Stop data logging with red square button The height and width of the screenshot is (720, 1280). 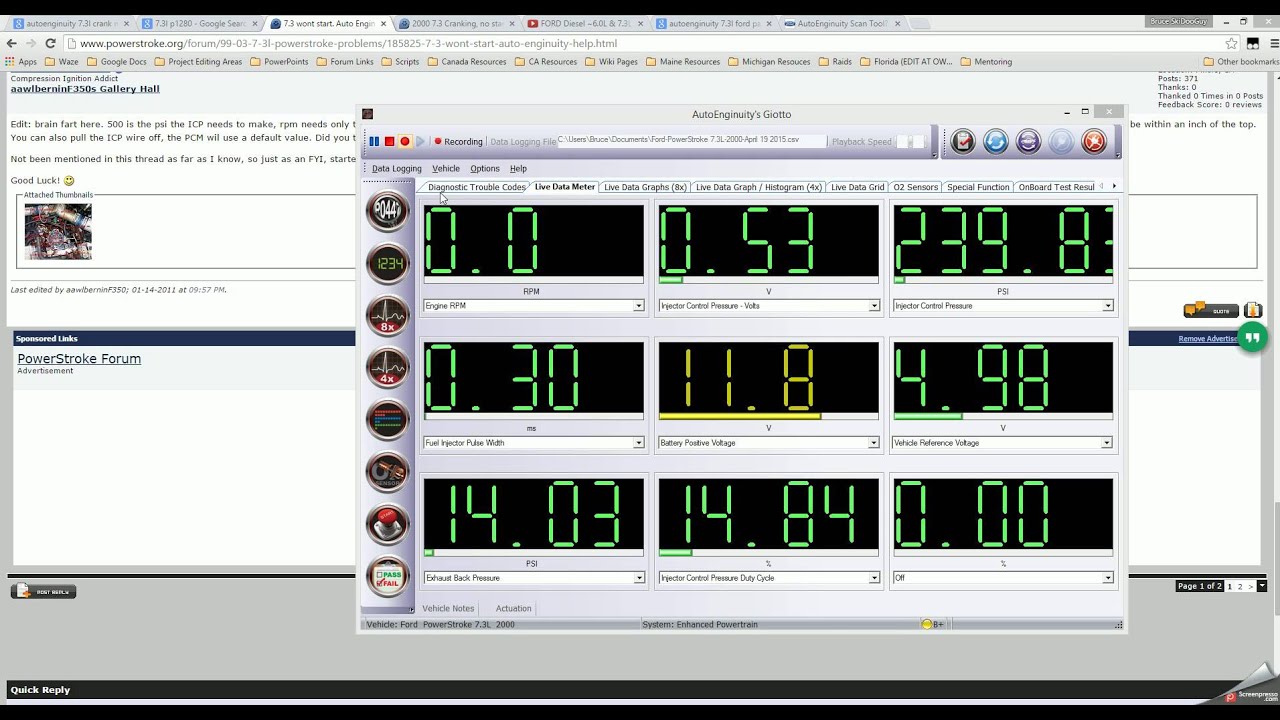coord(389,142)
